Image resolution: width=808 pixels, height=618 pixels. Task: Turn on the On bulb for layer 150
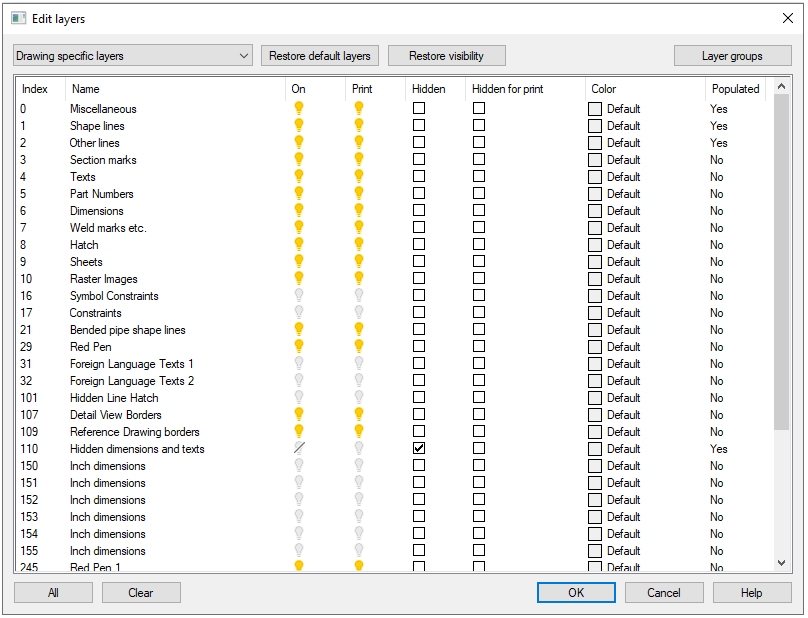pos(299,465)
